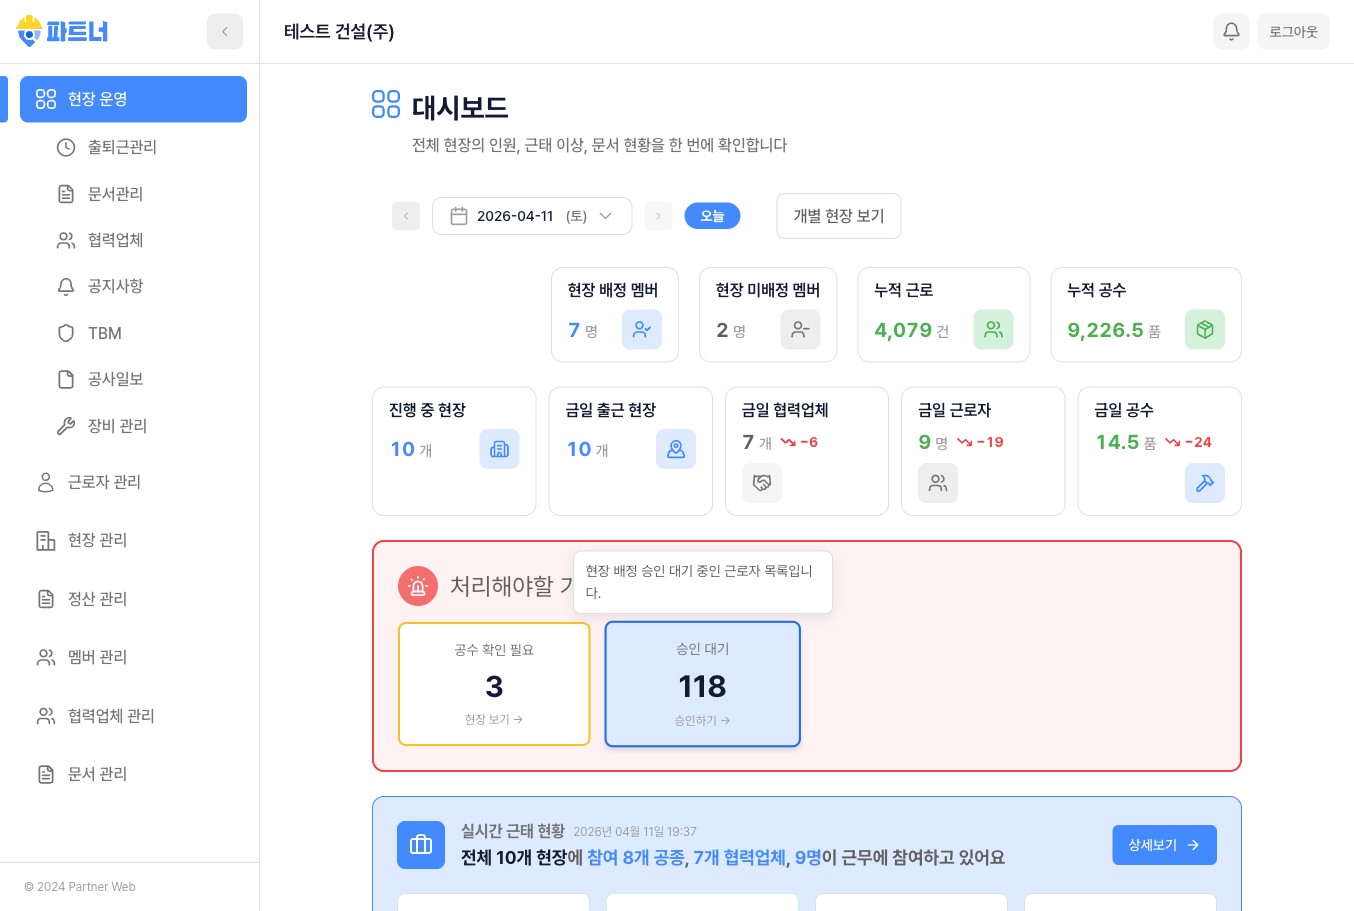
Task: Open the 2026-04-11 date dropdown
Action: [532, 215]
